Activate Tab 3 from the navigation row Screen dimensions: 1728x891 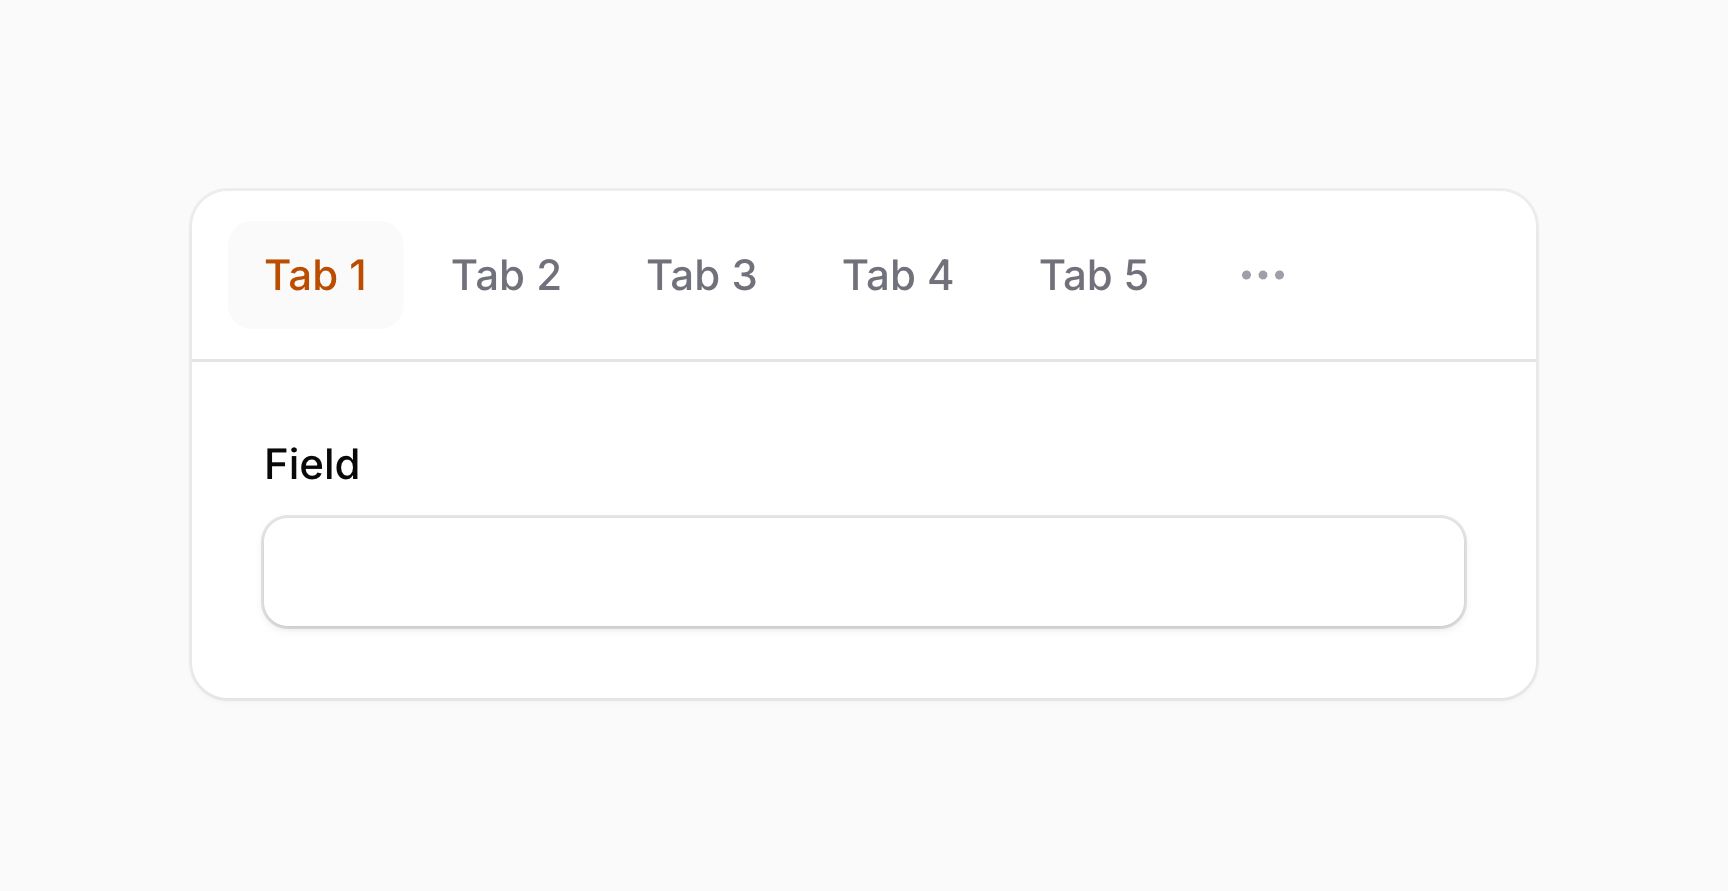coord(702,276)
